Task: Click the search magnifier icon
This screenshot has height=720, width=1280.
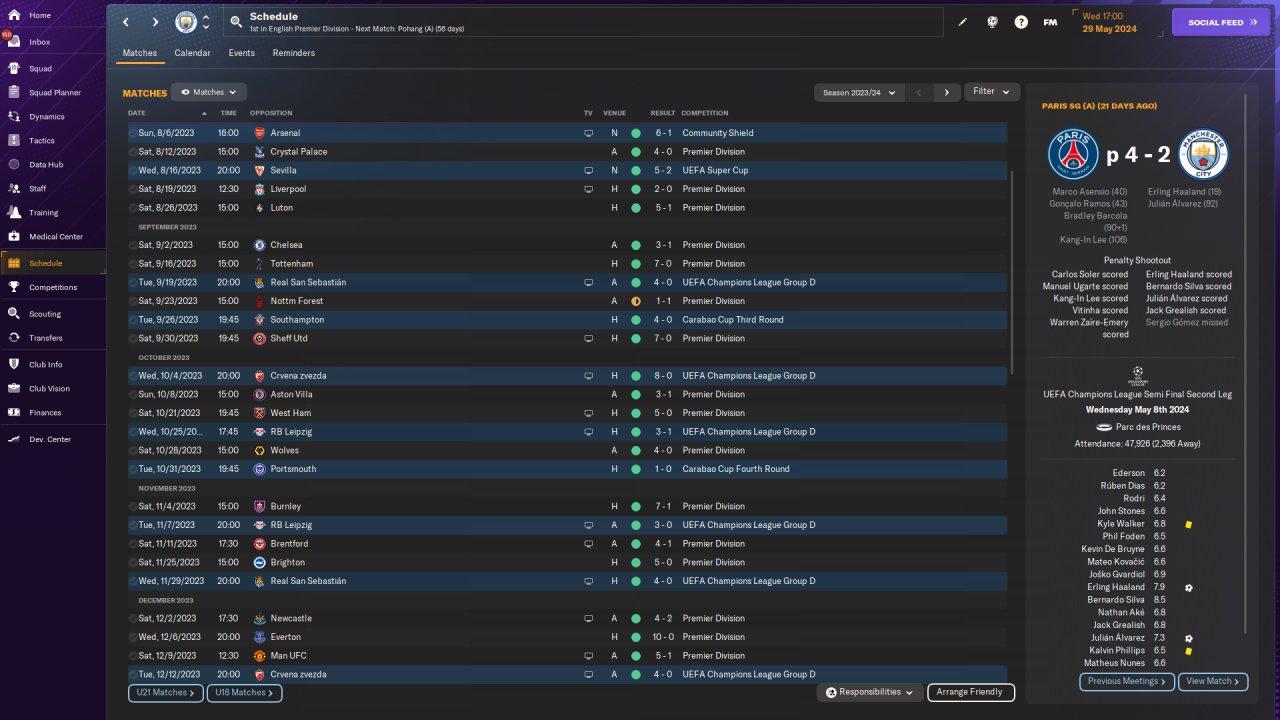Action: coord(235,22)
